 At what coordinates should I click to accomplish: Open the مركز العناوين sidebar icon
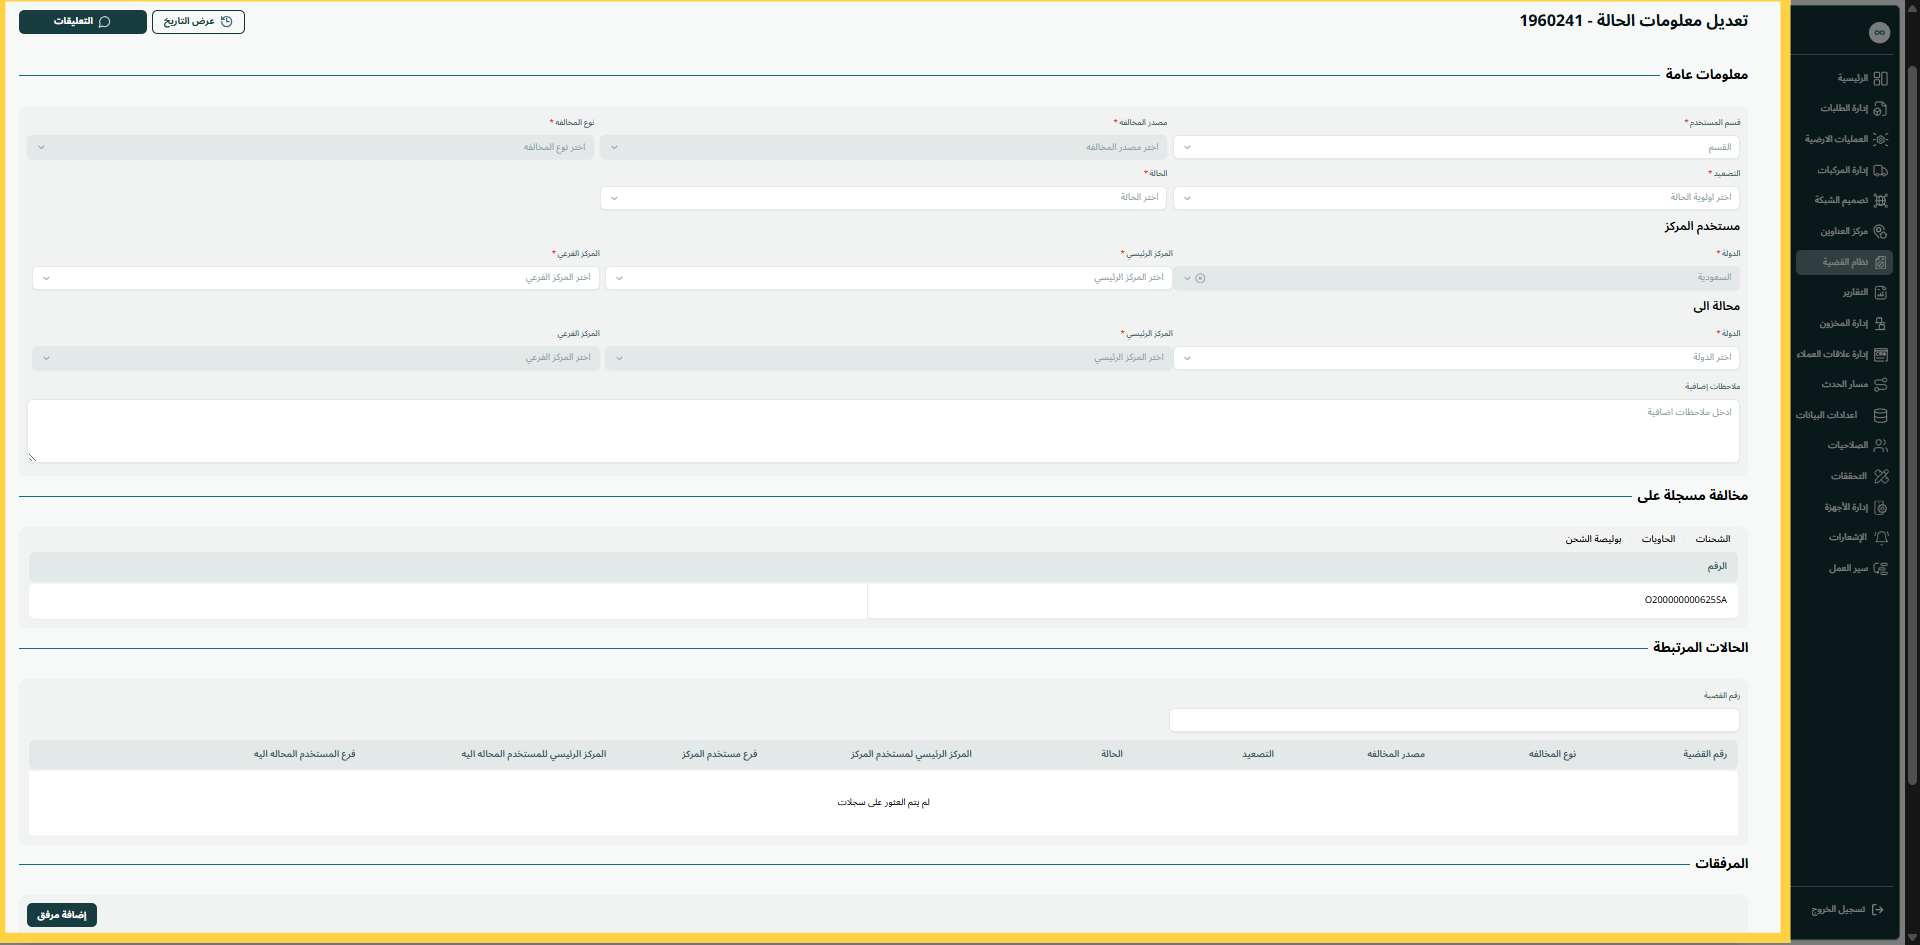[1880, 231]
